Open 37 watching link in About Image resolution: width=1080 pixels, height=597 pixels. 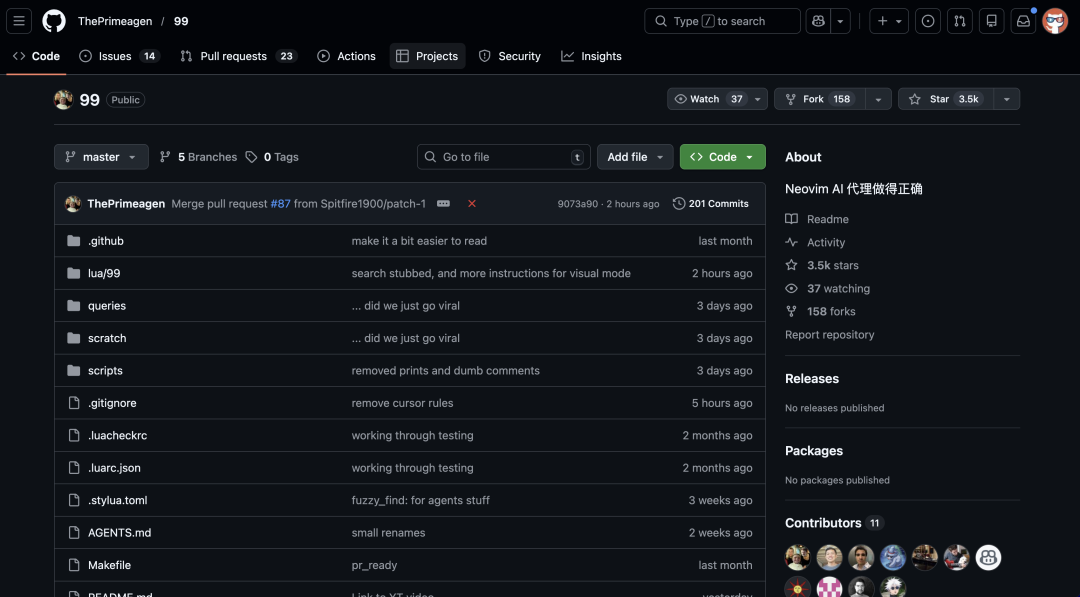point(828,289)
